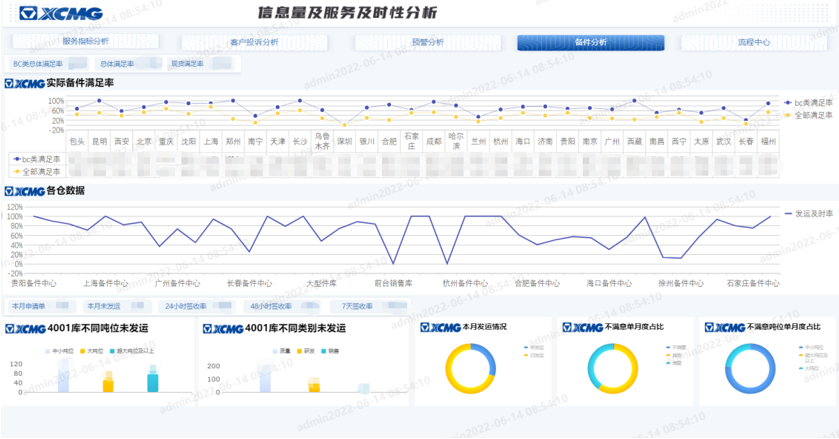This screenshot has width=839, height=439.
Task: Click the 本月申请单 indicator card
Action: (x=41, y=306)
